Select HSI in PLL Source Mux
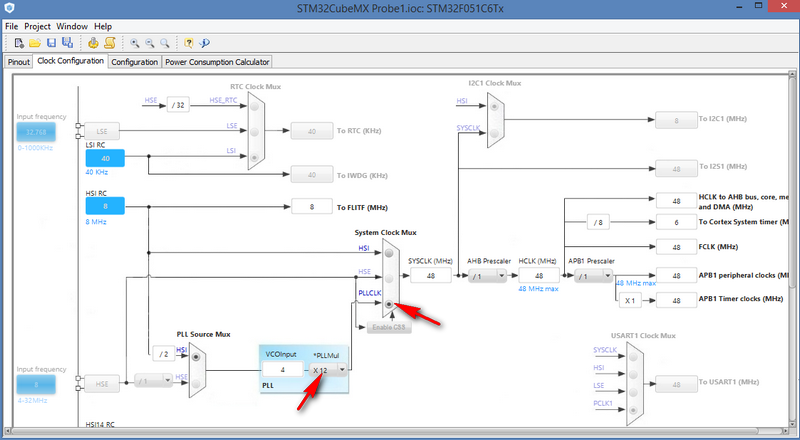 point(196,357)
